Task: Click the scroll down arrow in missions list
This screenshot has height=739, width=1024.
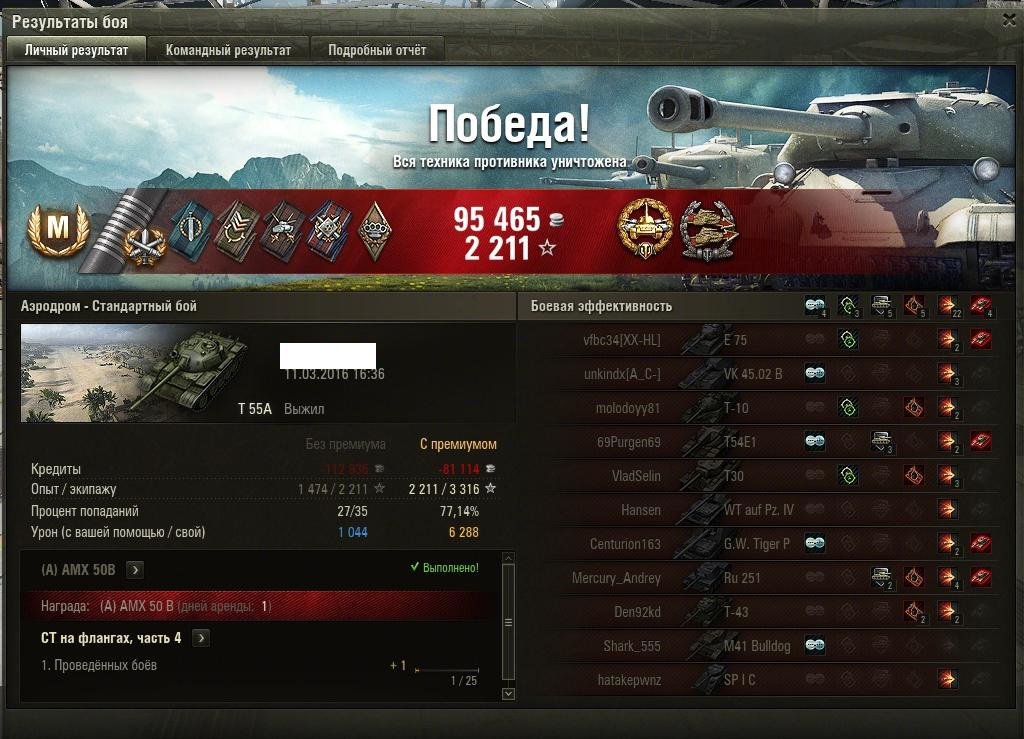Action: (x=508, y=693)
